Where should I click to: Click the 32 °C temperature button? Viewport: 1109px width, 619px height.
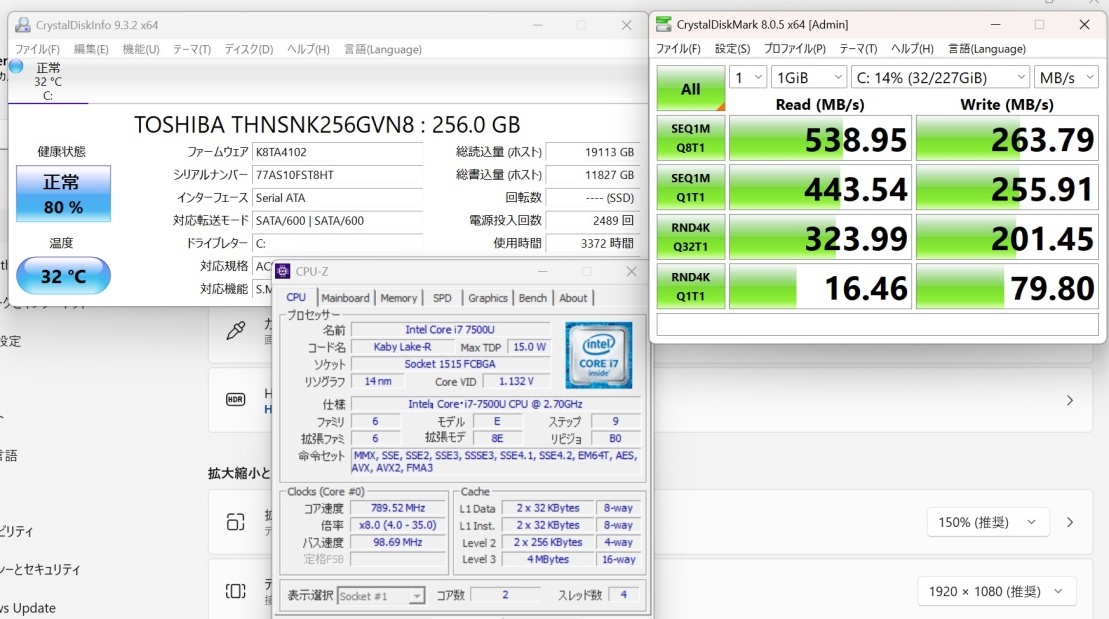point(63,276)
